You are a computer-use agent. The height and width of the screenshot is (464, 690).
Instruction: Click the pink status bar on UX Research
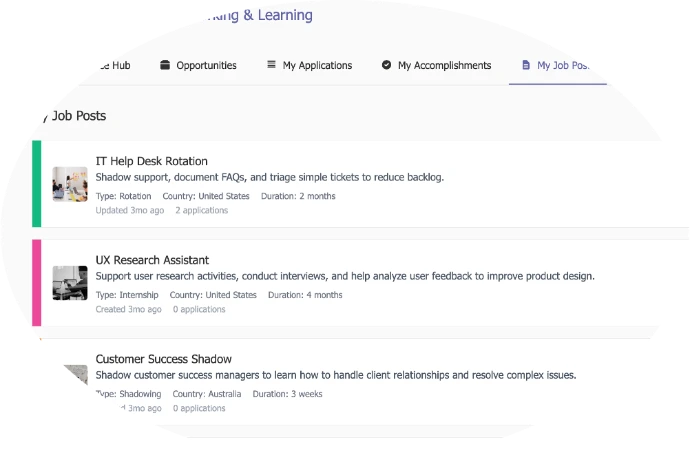pos(37,282)
